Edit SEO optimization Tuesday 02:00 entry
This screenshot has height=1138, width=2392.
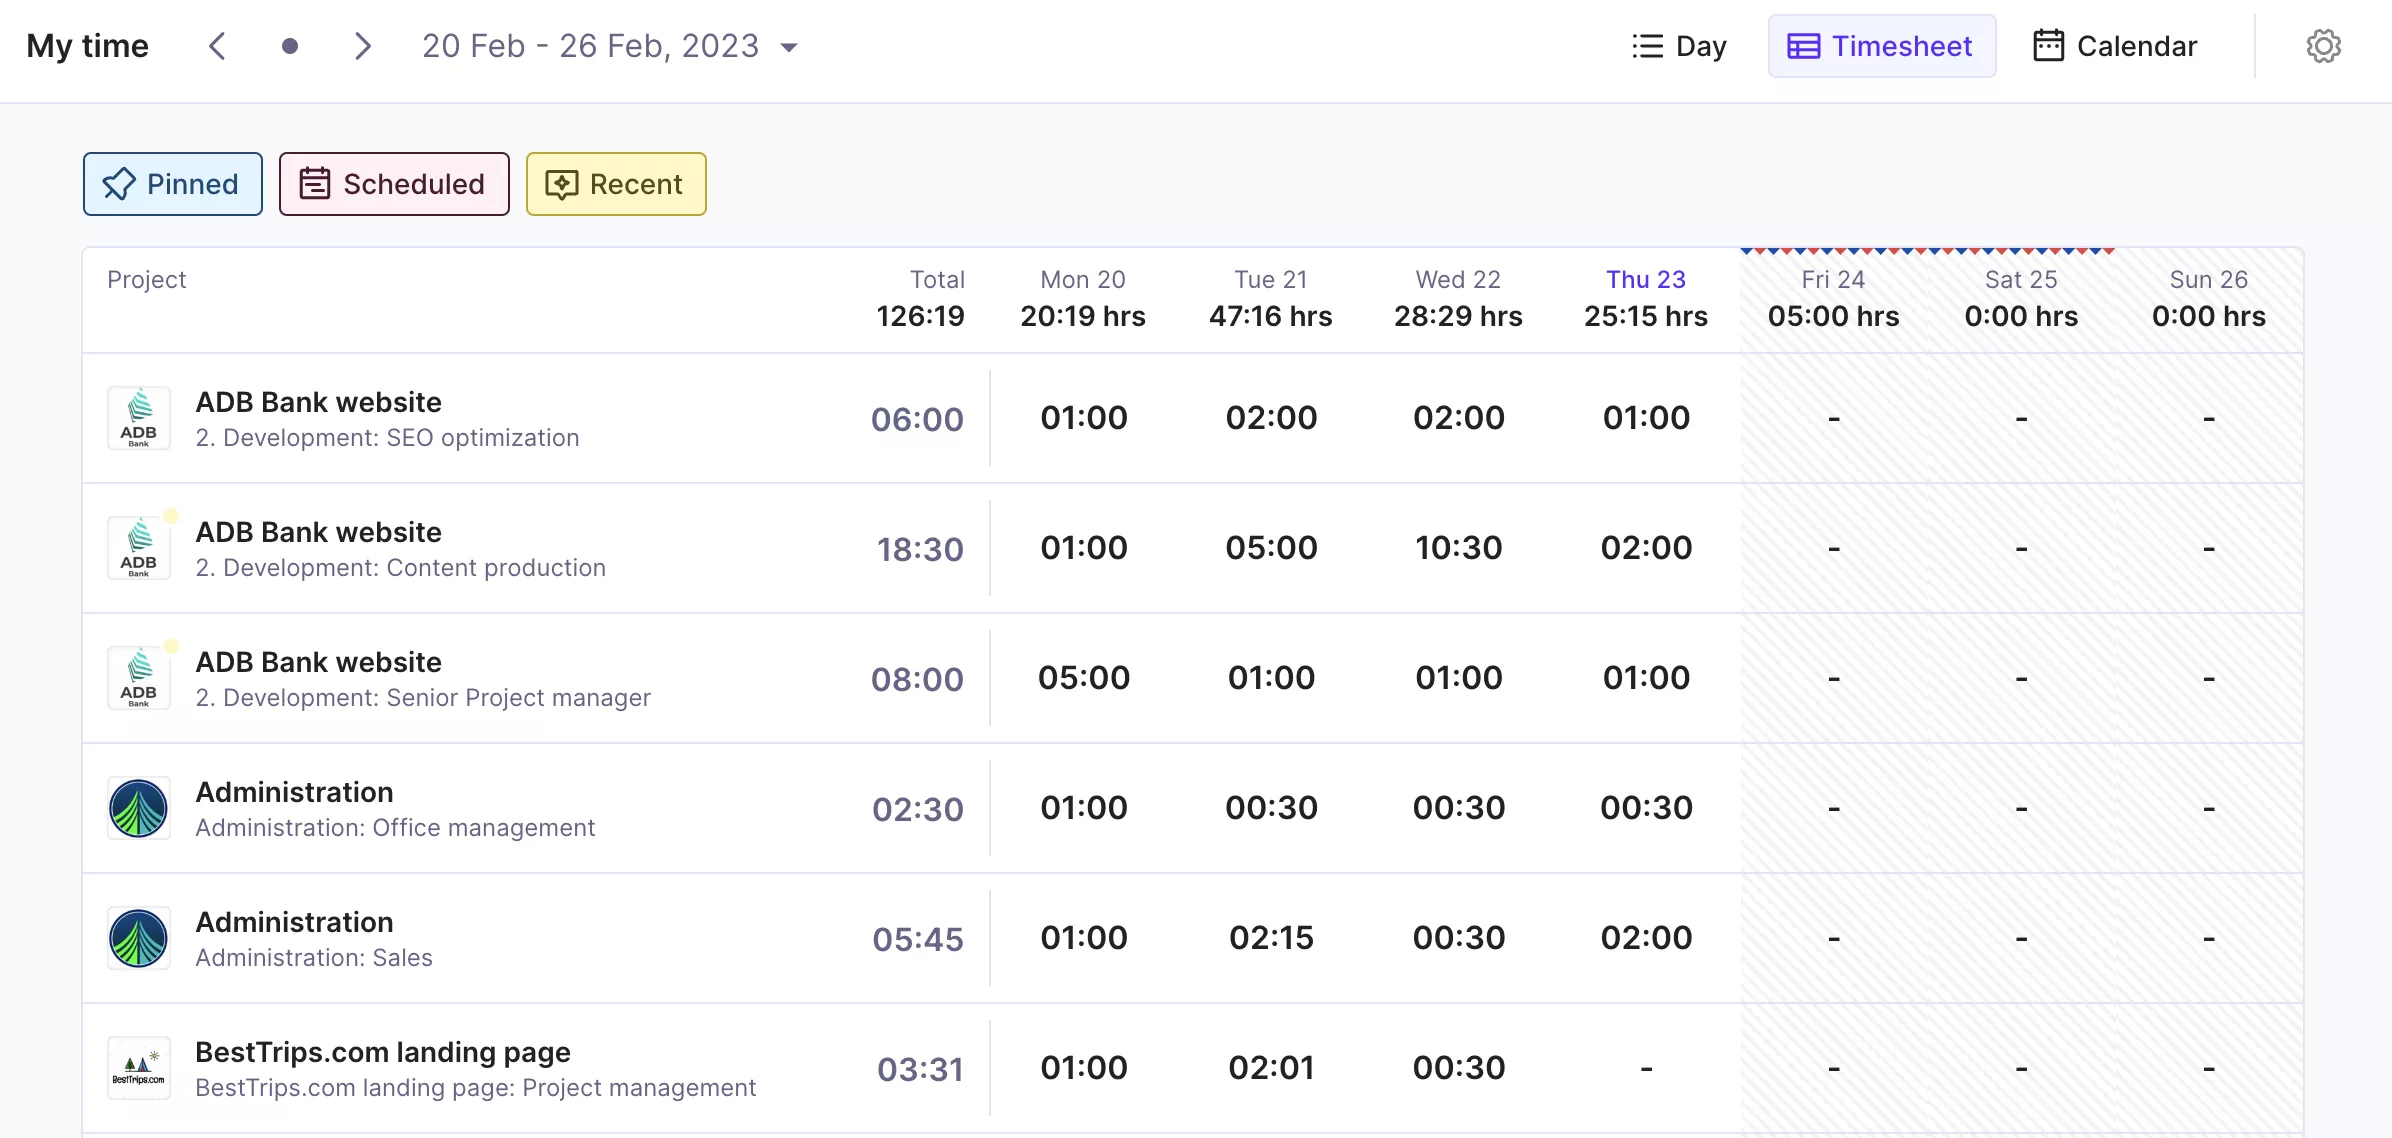coord(1271,418)
